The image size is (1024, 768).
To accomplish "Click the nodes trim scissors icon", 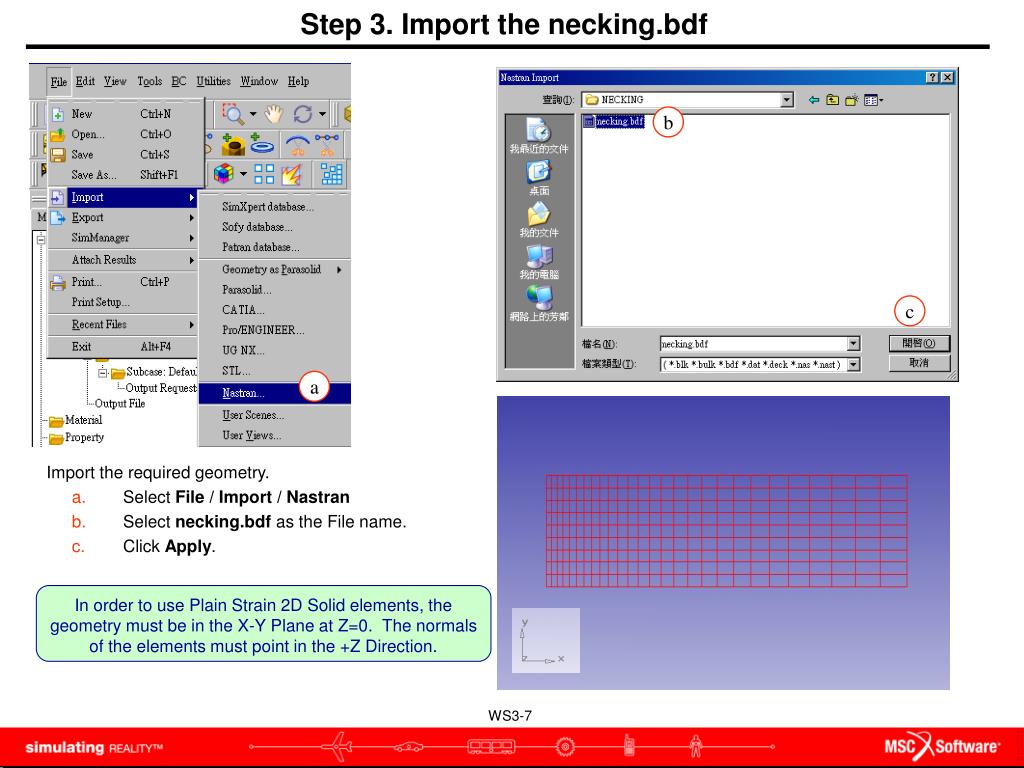I will 327,144.
